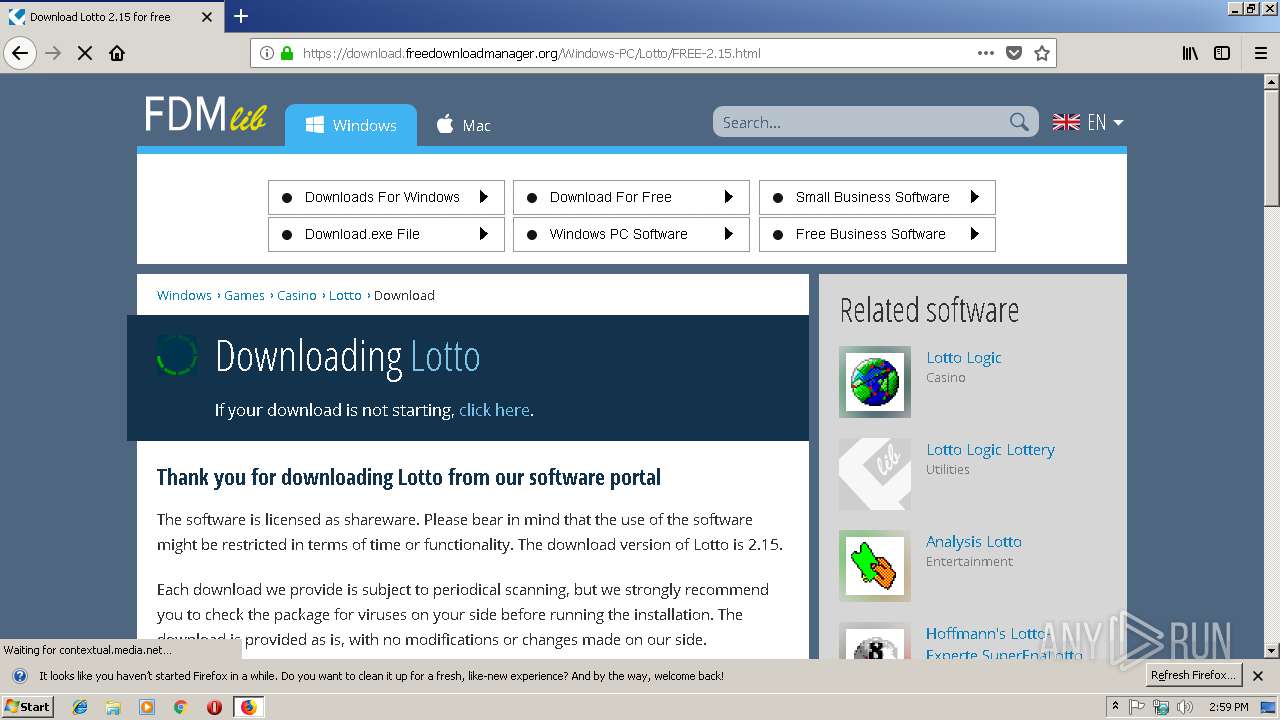The image size is (1280, 720).
Task: Expand Downloads For Windows arrow
Action: (484, 197)
